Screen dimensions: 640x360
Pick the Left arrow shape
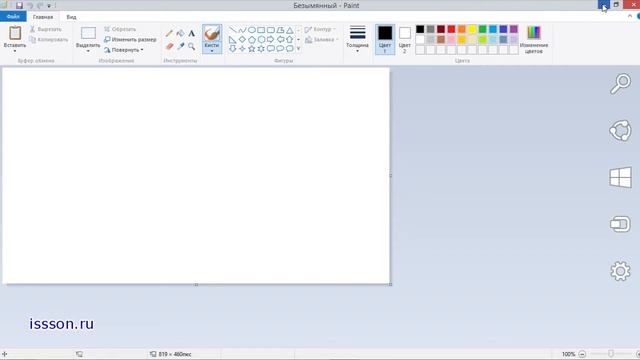(x=280, y=40)
